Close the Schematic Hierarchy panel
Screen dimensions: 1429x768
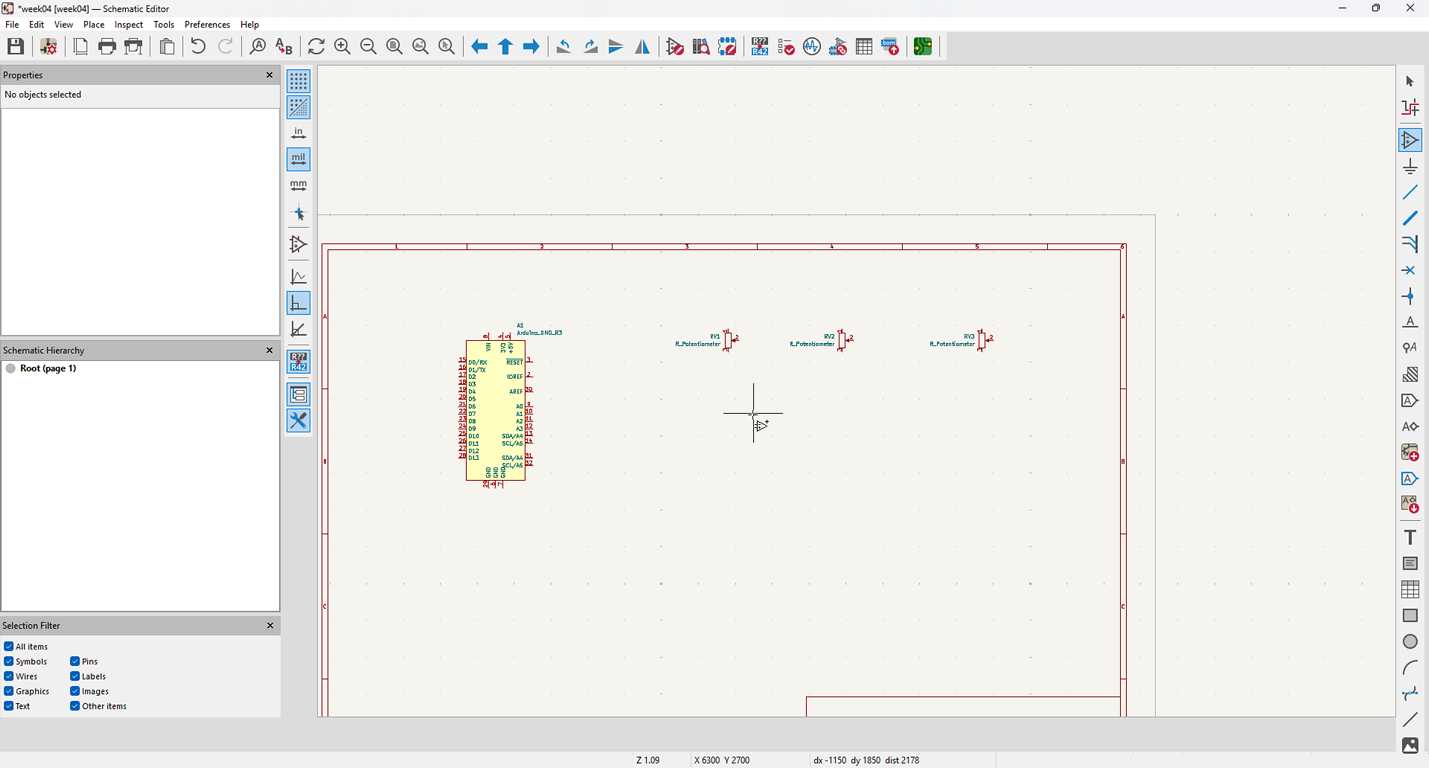(x=269, y=350)
